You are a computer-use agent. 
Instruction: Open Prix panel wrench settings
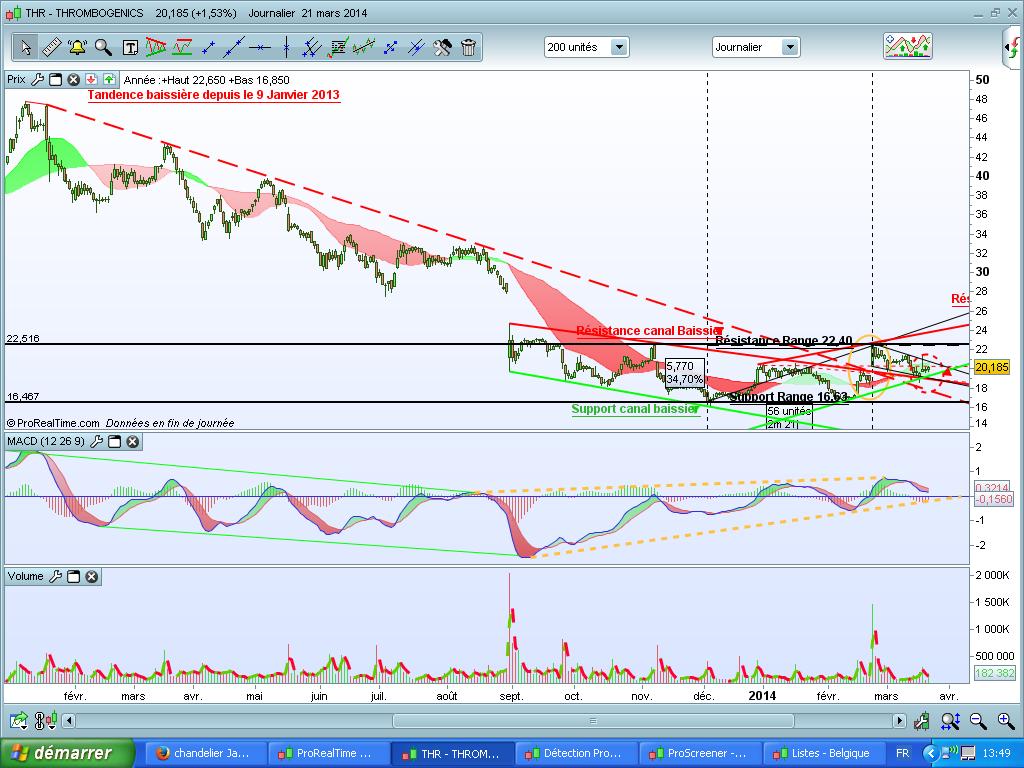coord(38,80)
